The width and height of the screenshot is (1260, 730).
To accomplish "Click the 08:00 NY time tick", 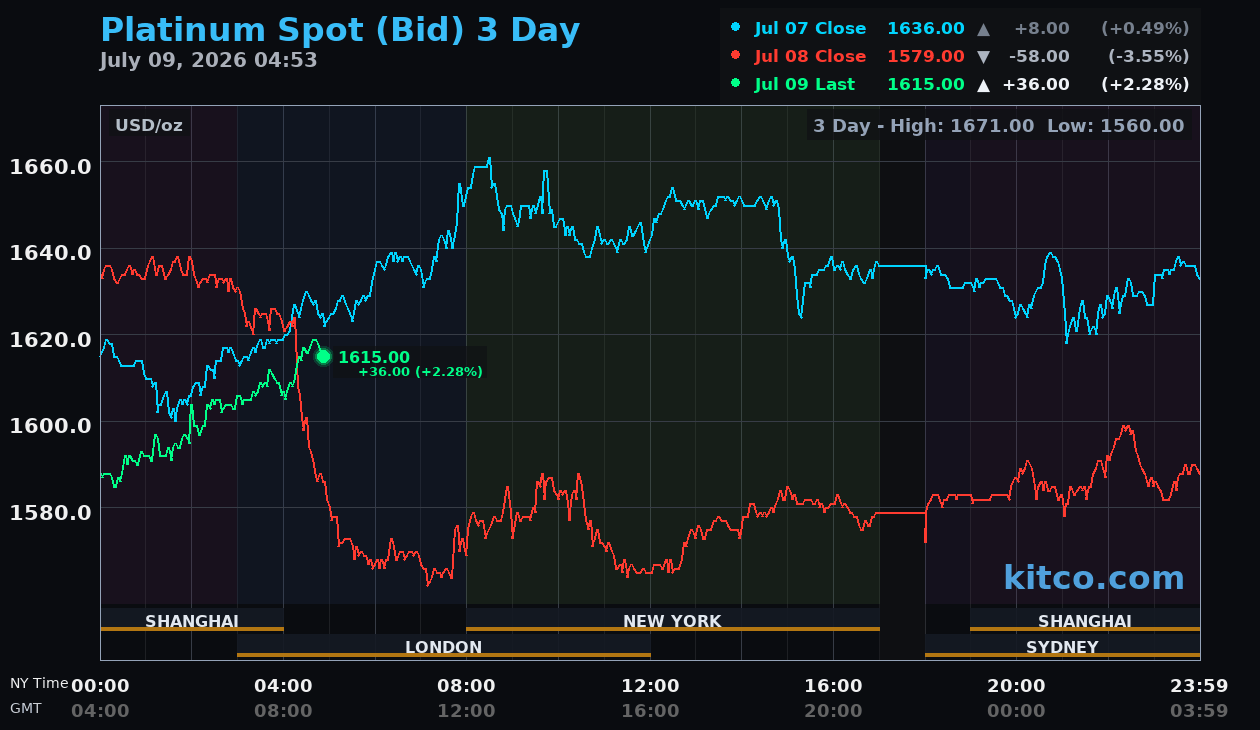I will (x=466, y=686).
